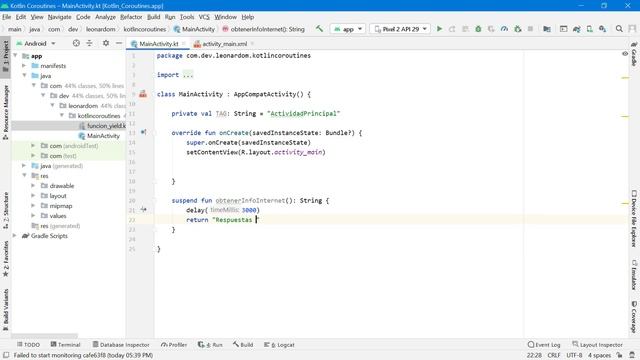
Task: Open the Terminal tool window
Action: click(x=65, y=344)
